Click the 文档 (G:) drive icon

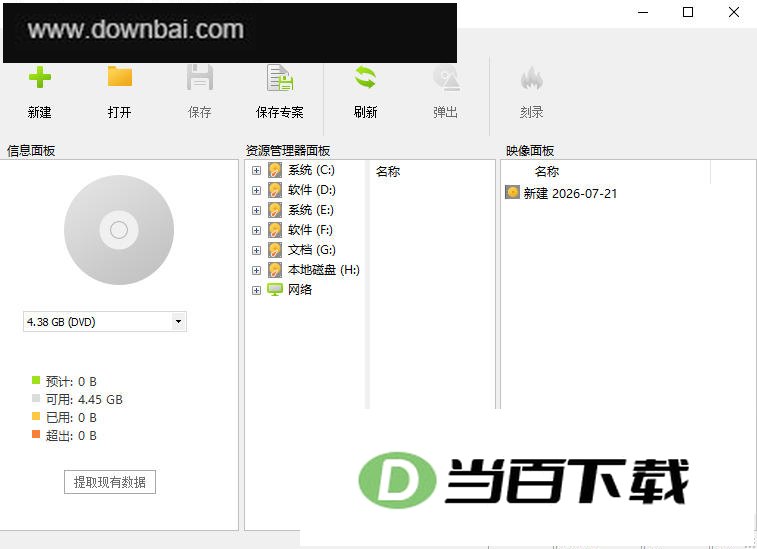(x=275, y=250)
